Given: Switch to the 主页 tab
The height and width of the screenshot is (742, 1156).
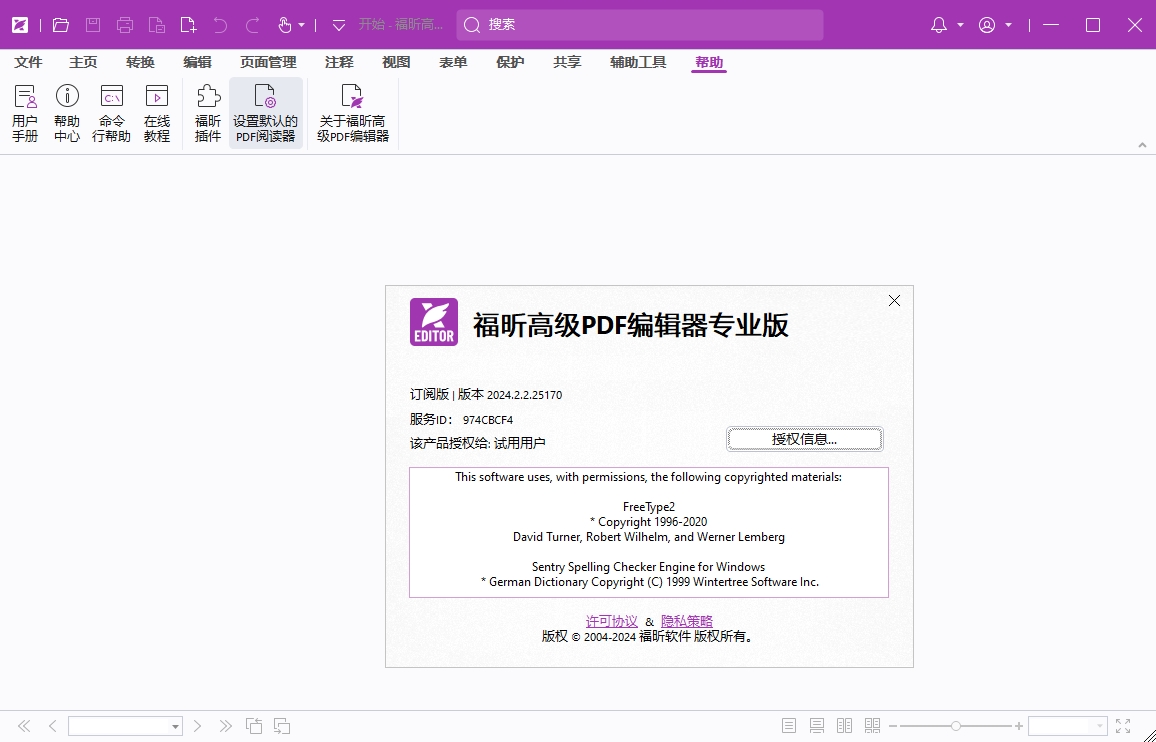Looking at the screenshot, I should [x=83, y=63].
